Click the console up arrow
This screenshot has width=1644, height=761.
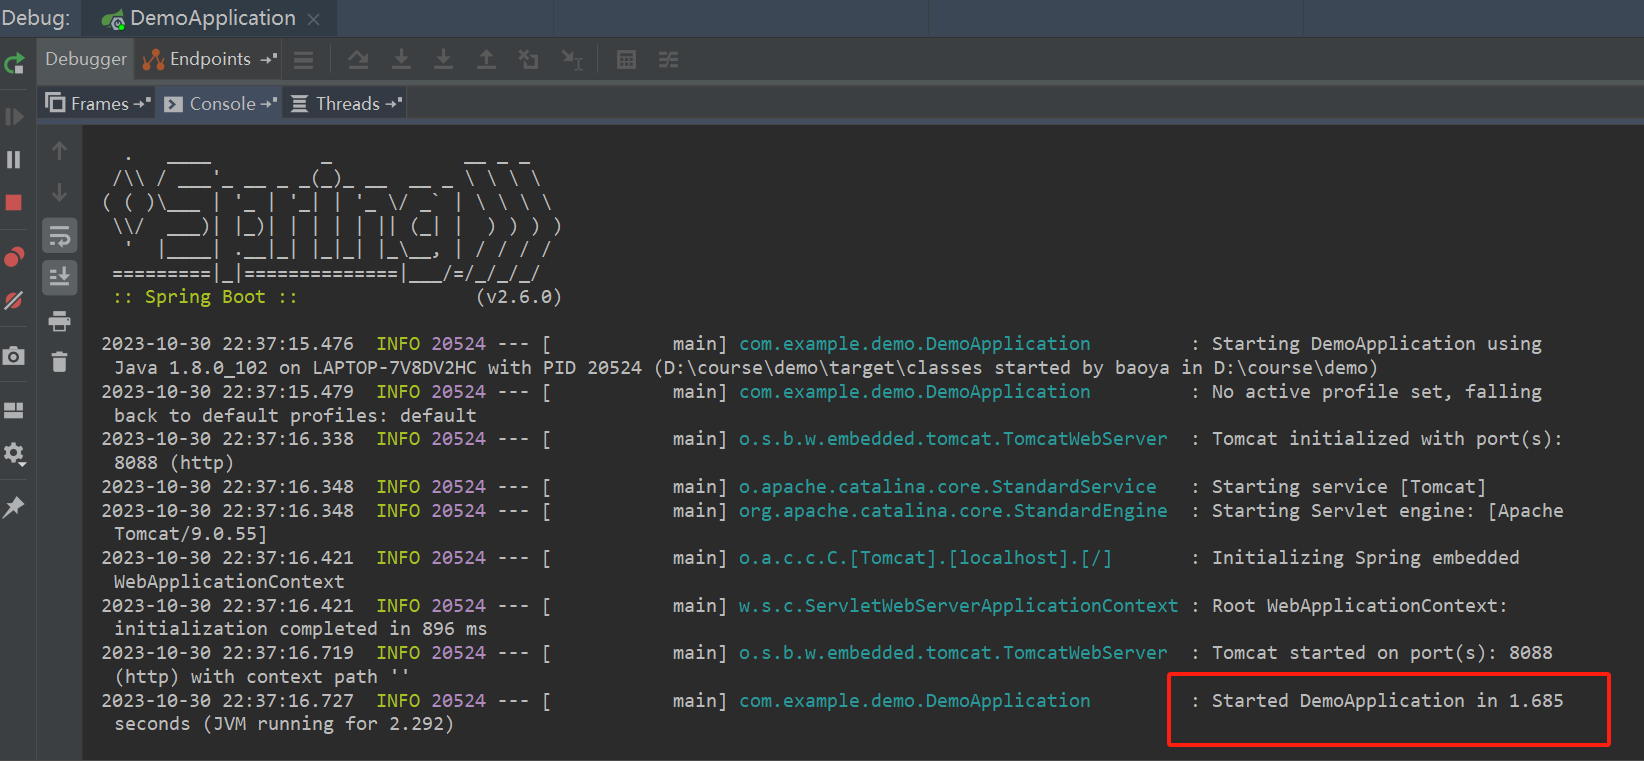pyautogui.click(x=60, y=151)
